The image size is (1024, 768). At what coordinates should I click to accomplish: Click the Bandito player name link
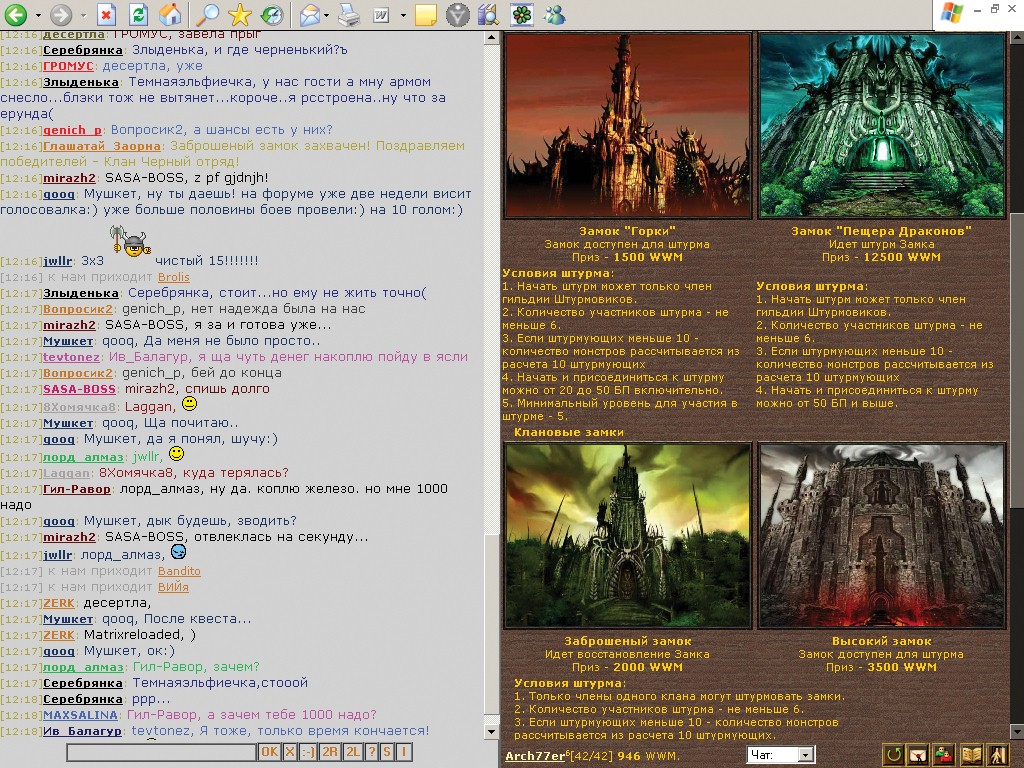179,571
